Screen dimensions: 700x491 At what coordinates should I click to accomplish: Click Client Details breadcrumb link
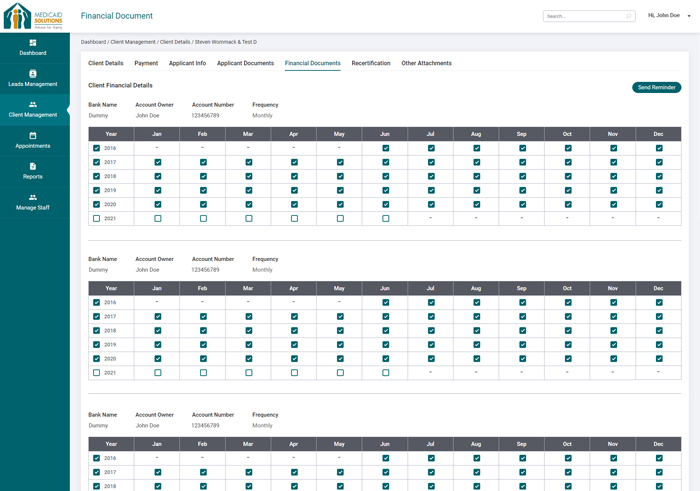tap(175, 42)
